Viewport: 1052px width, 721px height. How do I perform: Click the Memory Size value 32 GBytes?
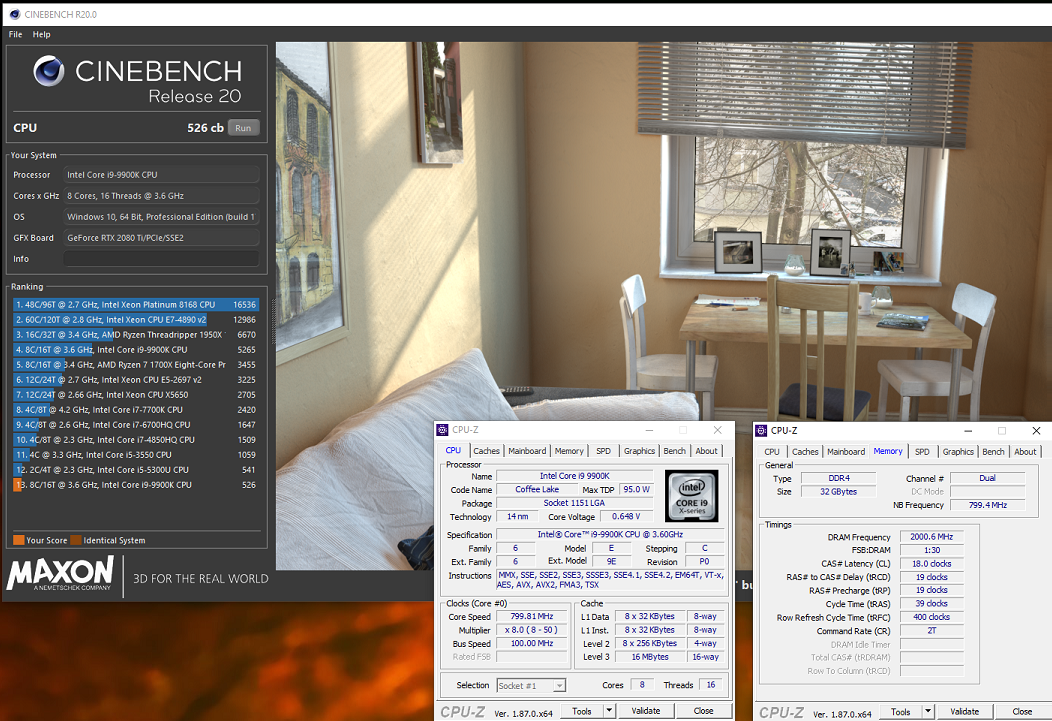[x=839, y=492]
